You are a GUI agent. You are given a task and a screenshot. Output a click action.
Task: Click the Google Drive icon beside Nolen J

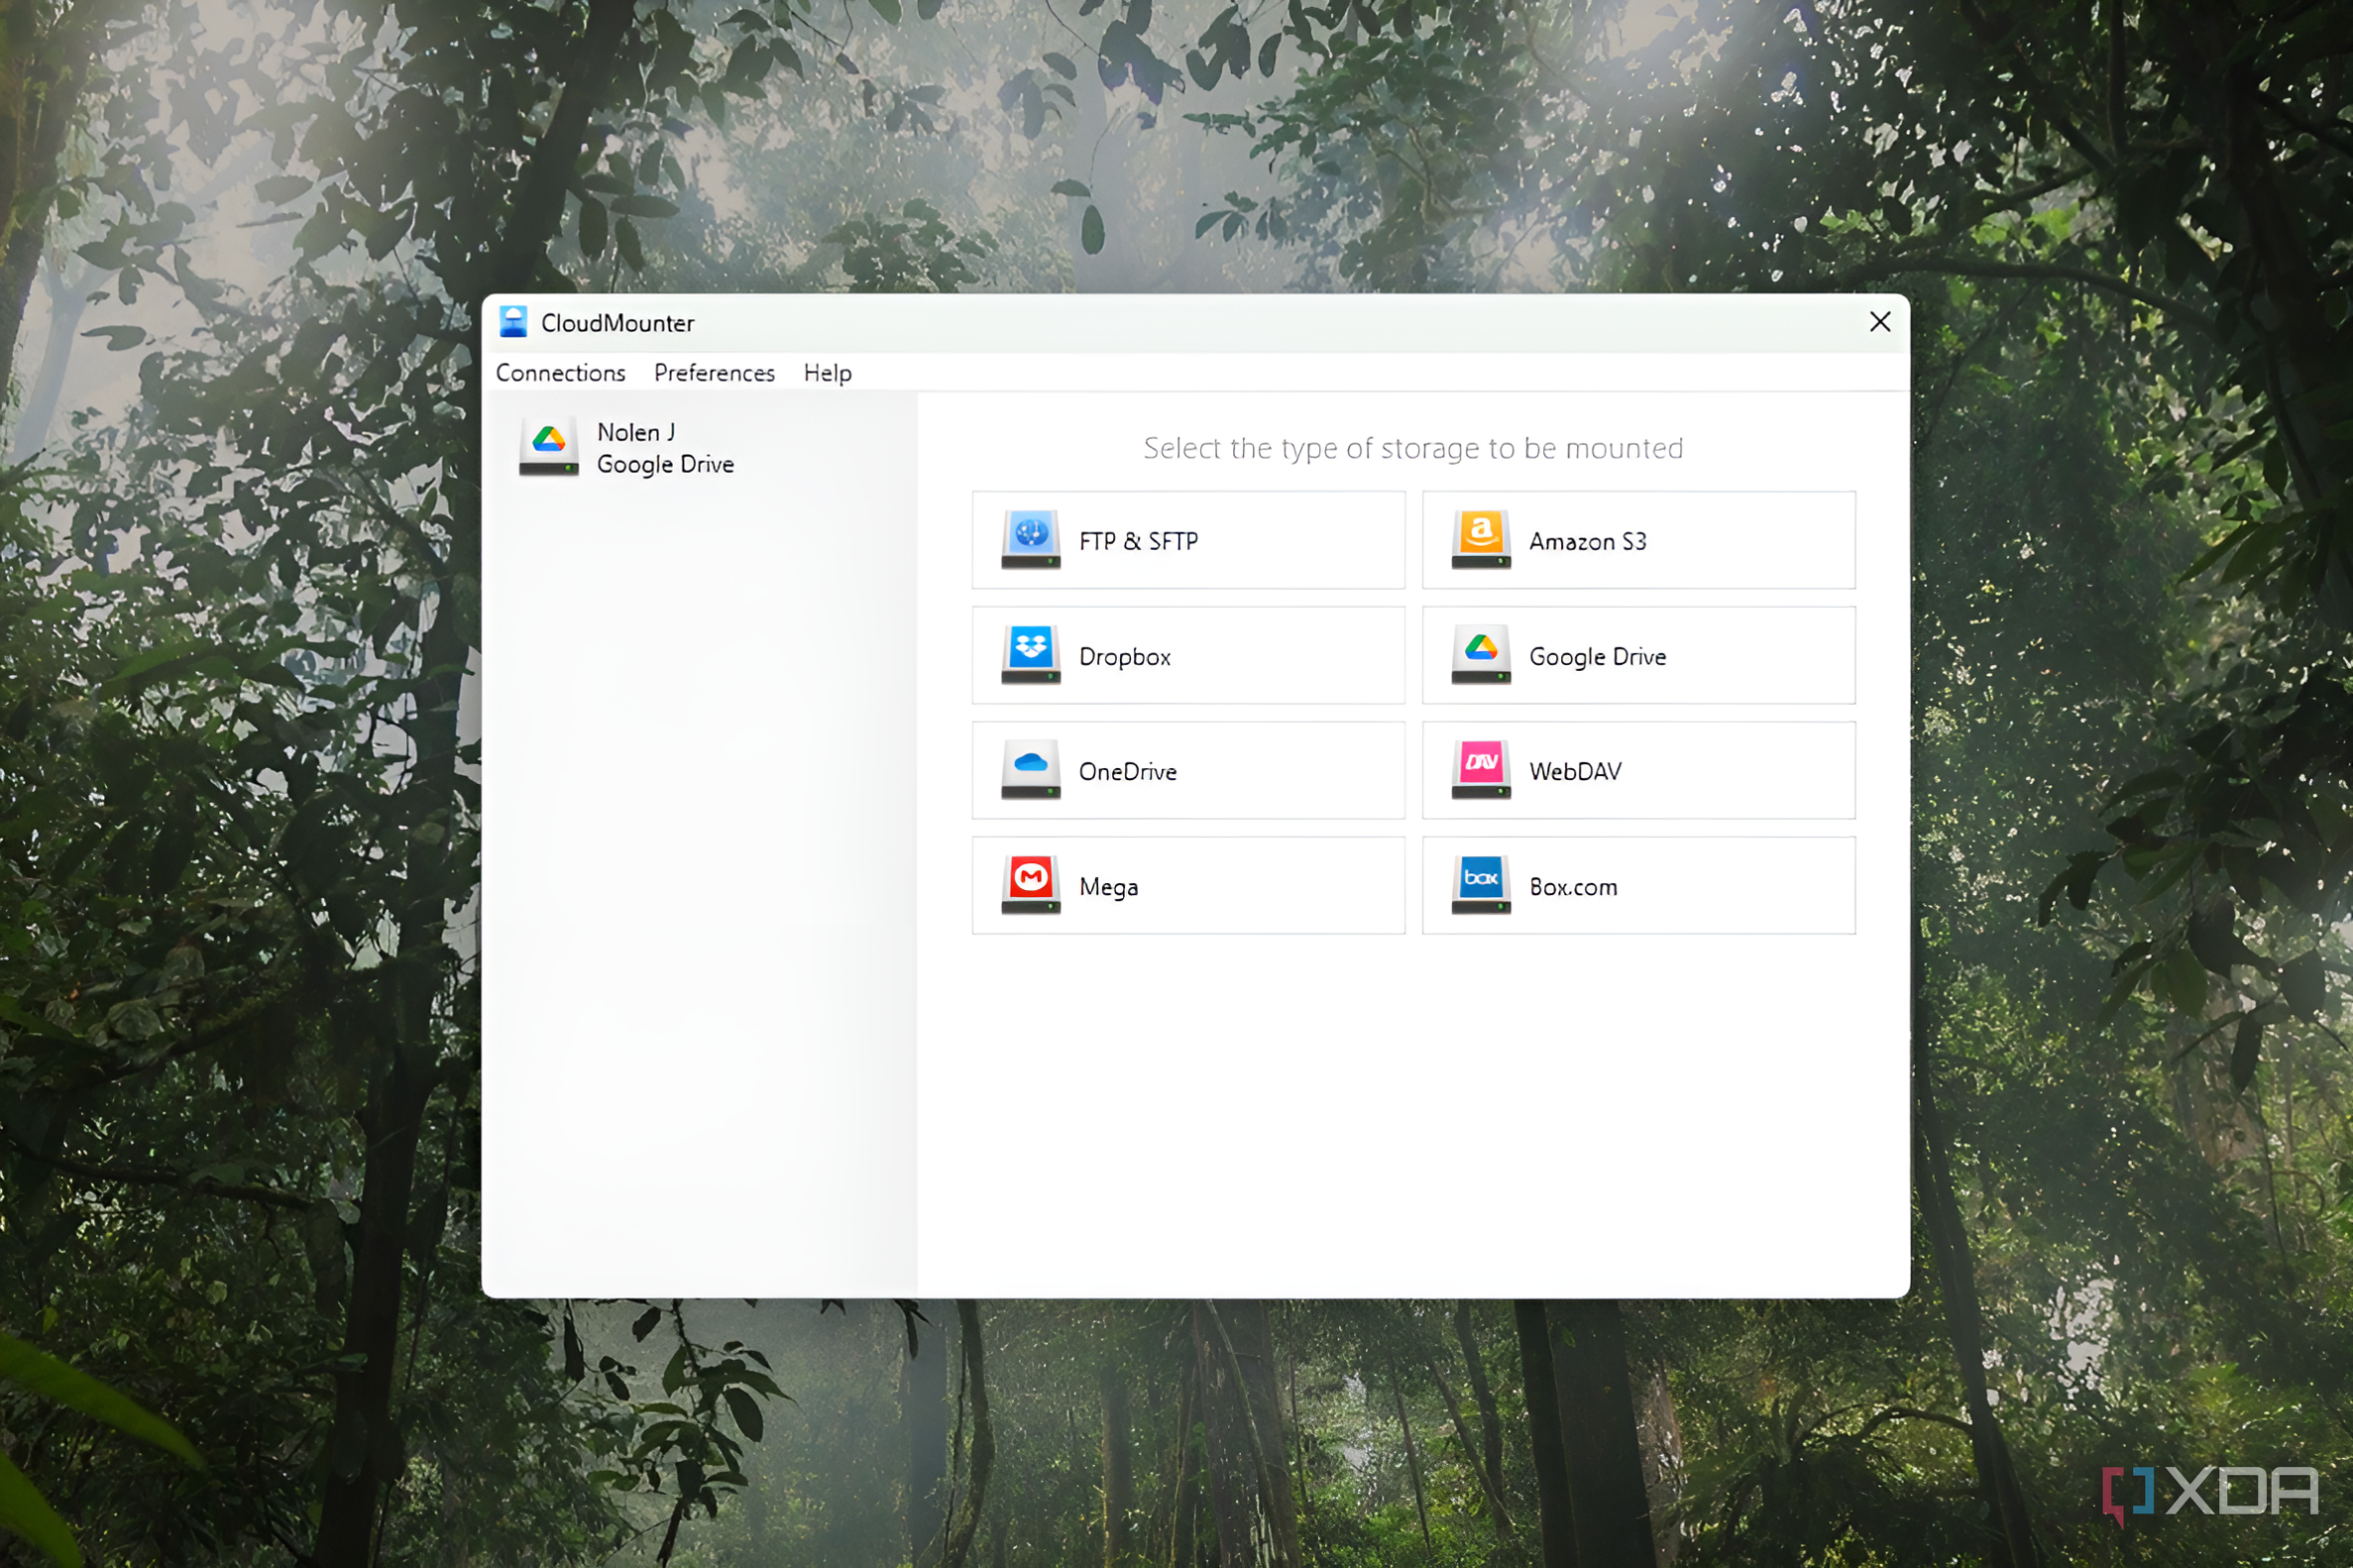(549, 446)
